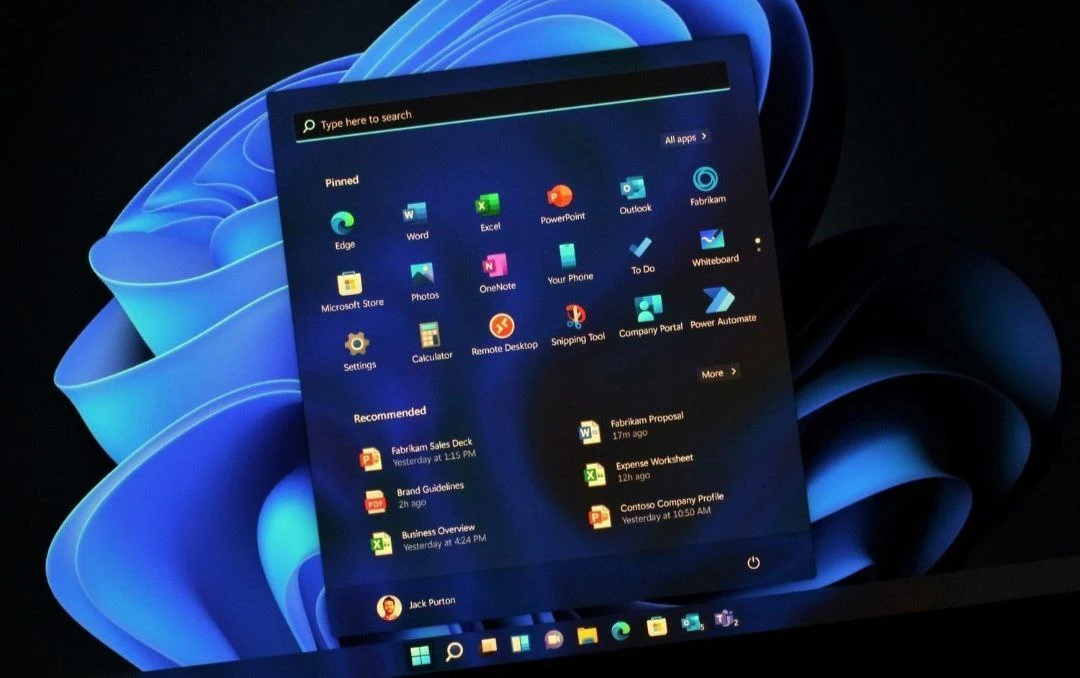Open the chat camera icon on the taskbar
Viewport: 1080px width, 678px height.
pos(554,639)
